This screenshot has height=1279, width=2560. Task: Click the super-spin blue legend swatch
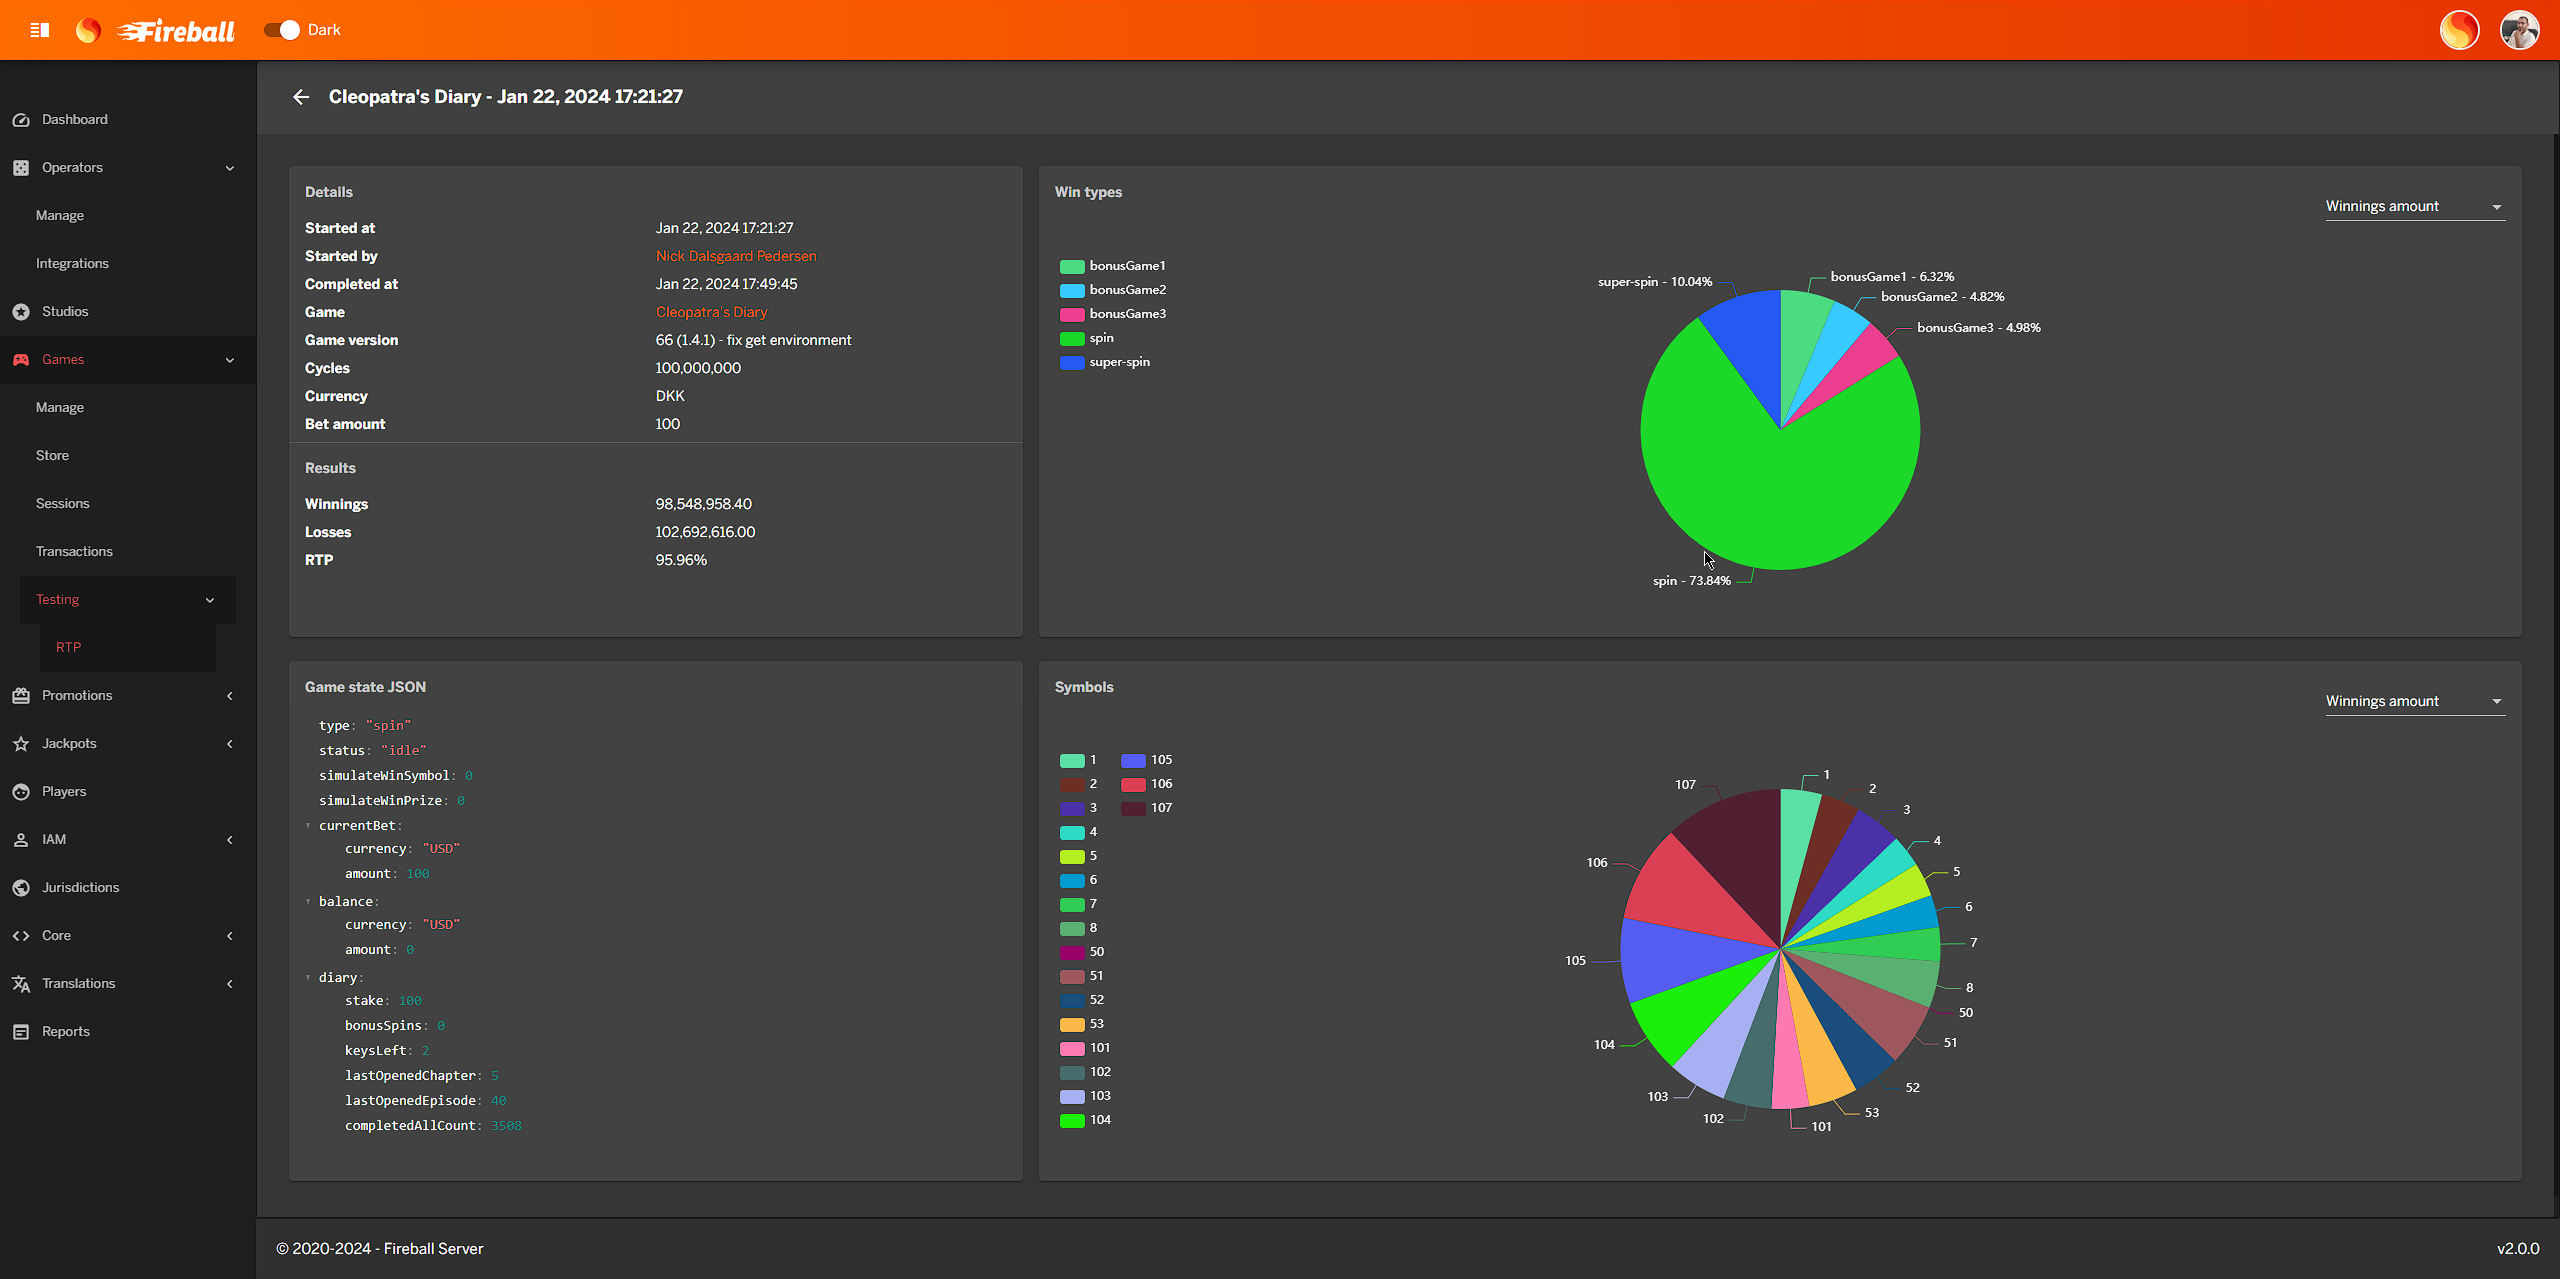point(1072,362)
